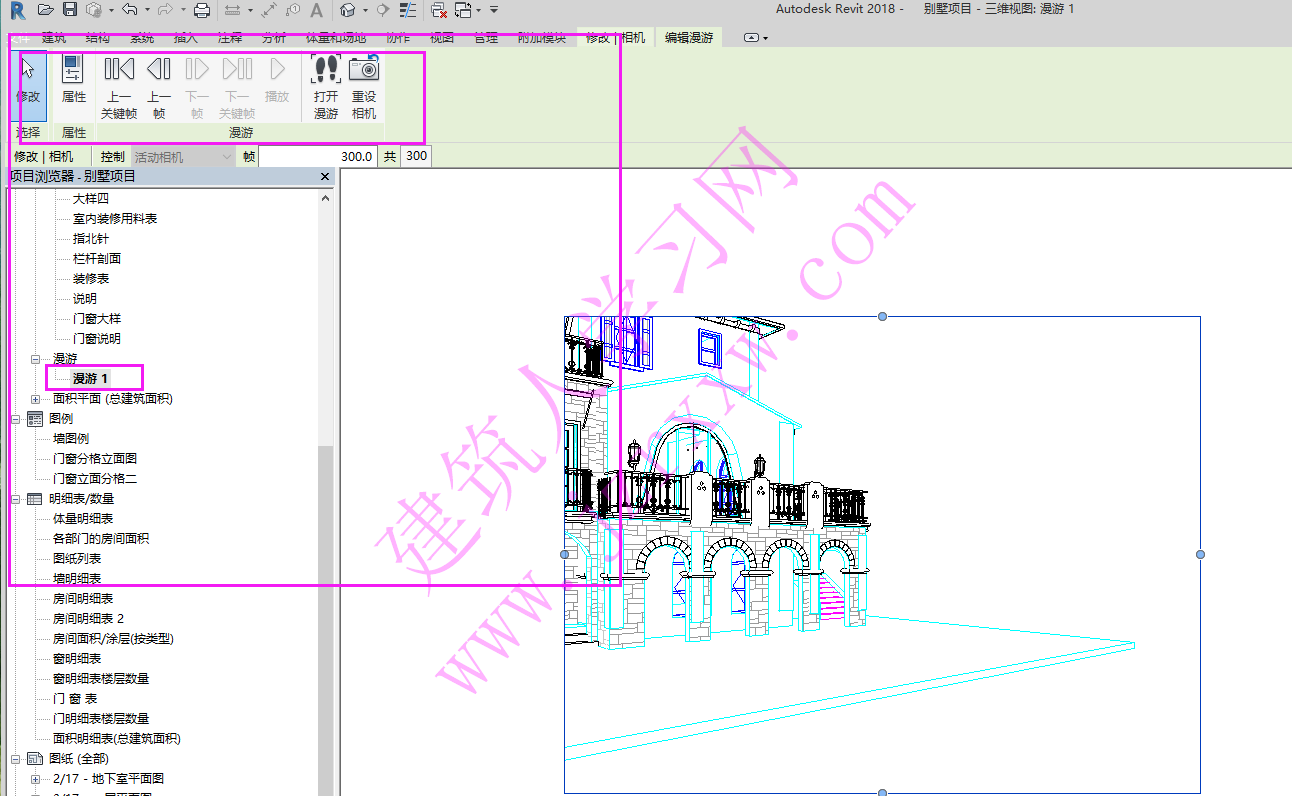Screen dimensions: 1292x796
Task: Open the Default 3D View house icon
Action: 347,10
